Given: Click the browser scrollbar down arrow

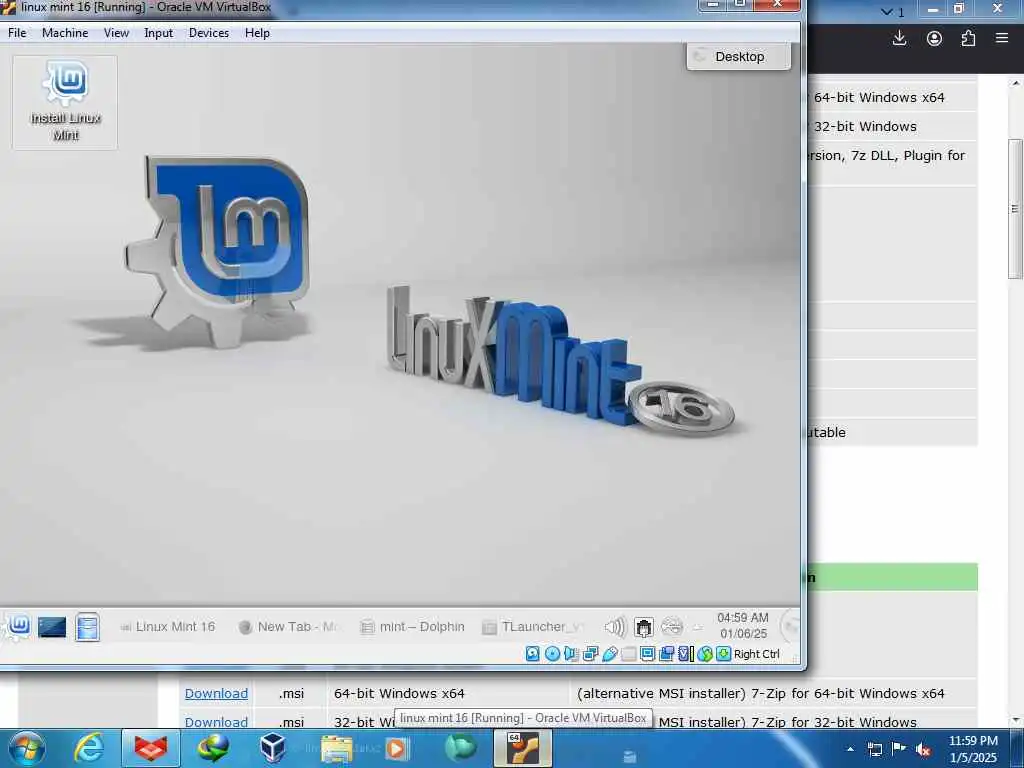Looking at the screenshot, I should pos(1016,721).
